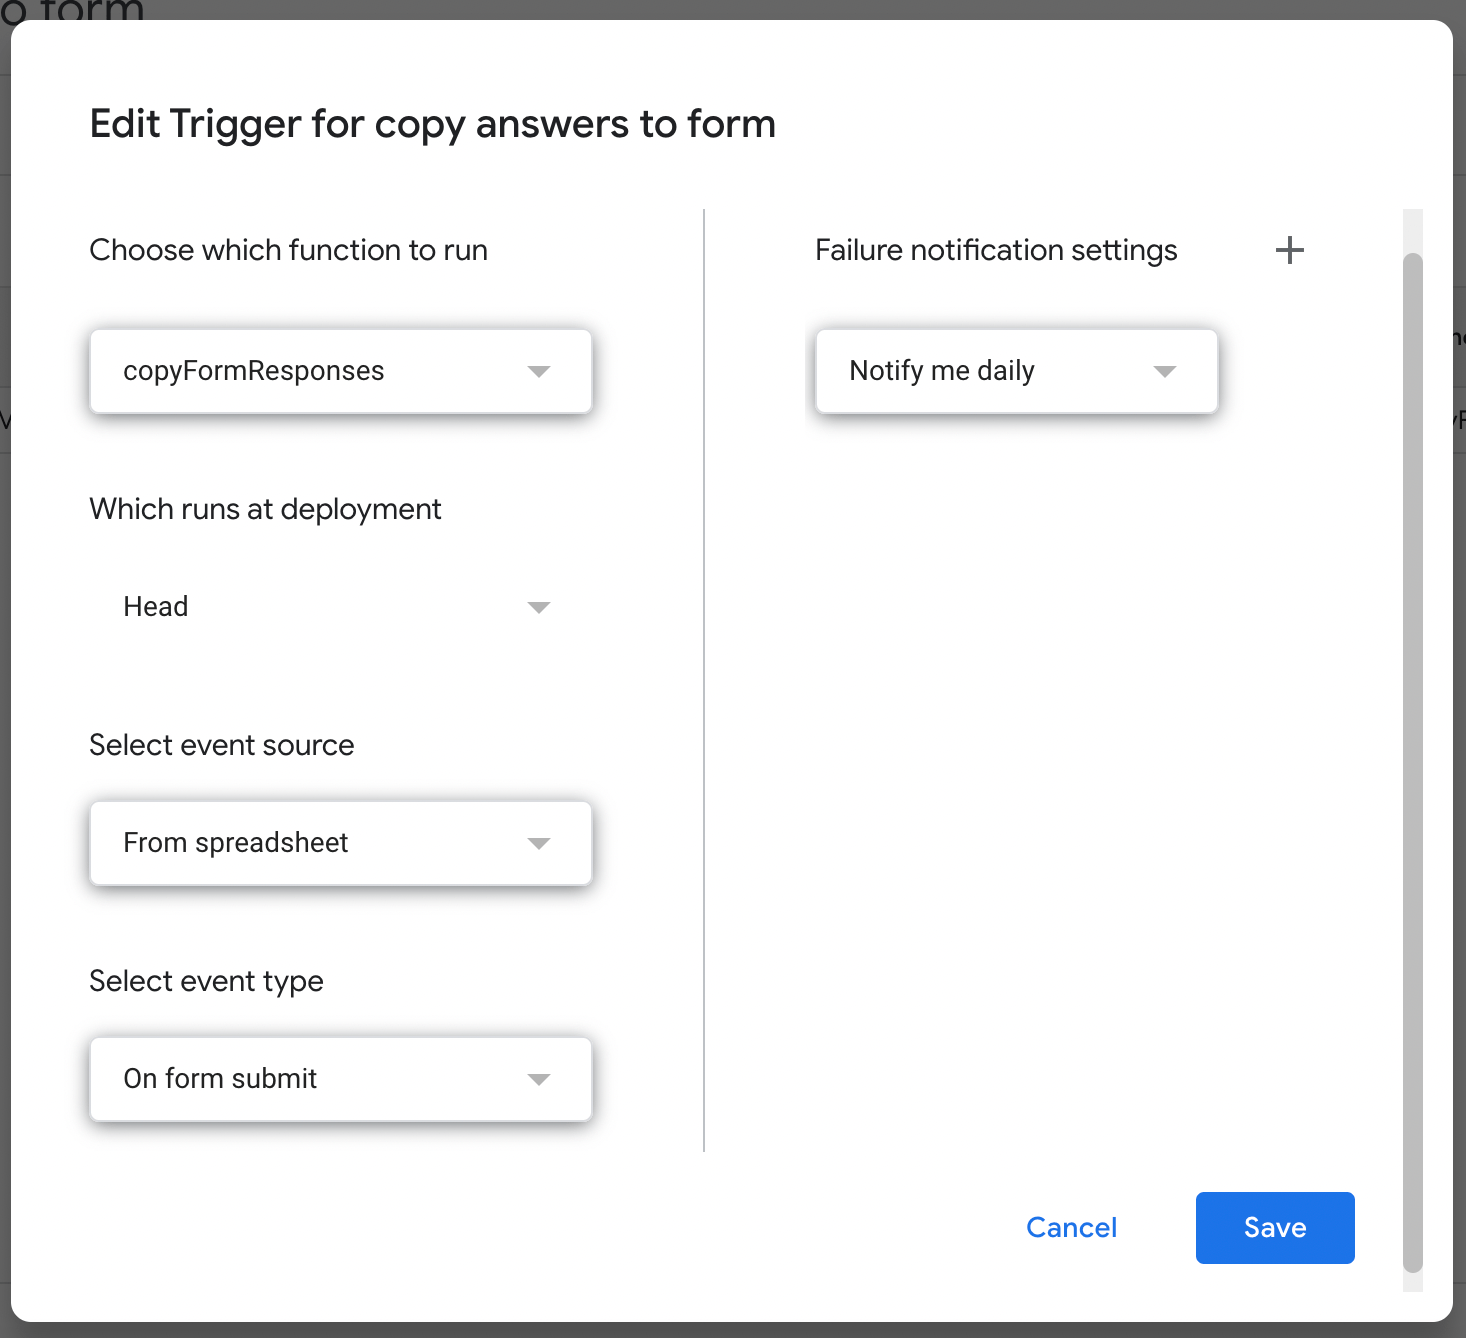Click the Failure notification settings label
The width and height of the screenshot is (1466, 1338).
996,250
